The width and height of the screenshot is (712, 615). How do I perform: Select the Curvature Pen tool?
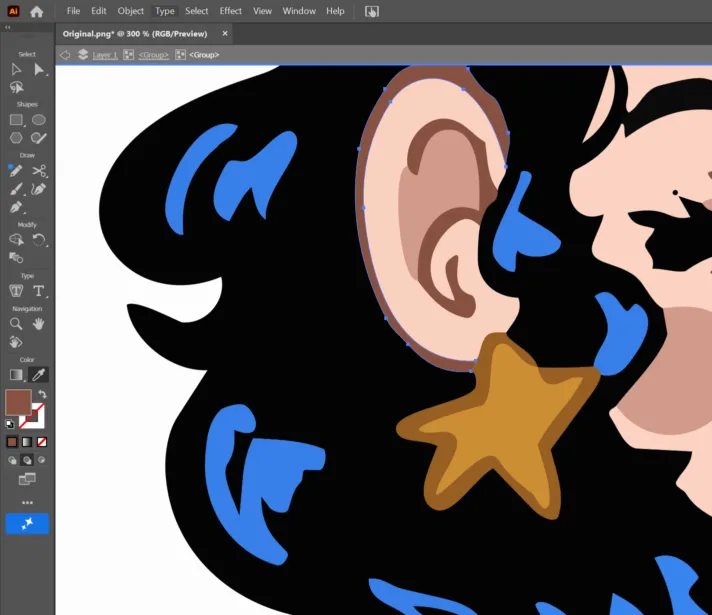point(39,189)
